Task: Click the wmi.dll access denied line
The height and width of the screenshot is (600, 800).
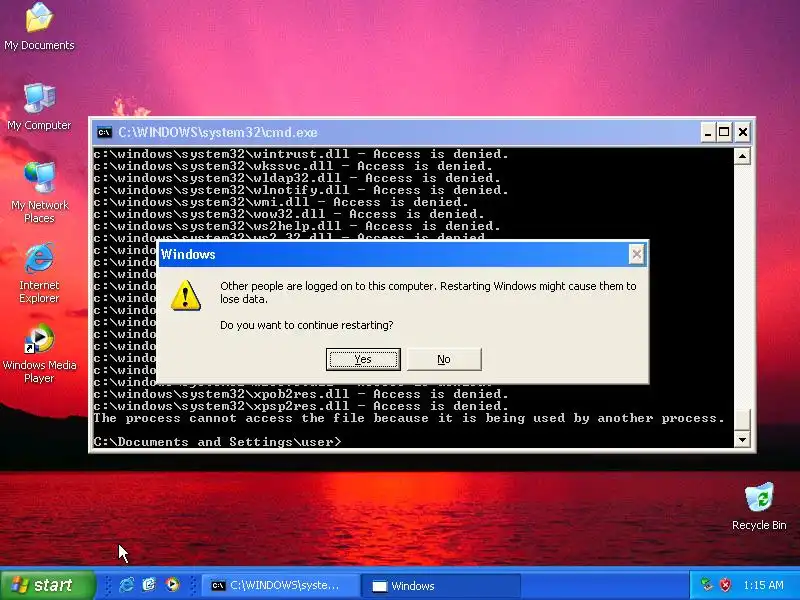Action: pos(281,202)
